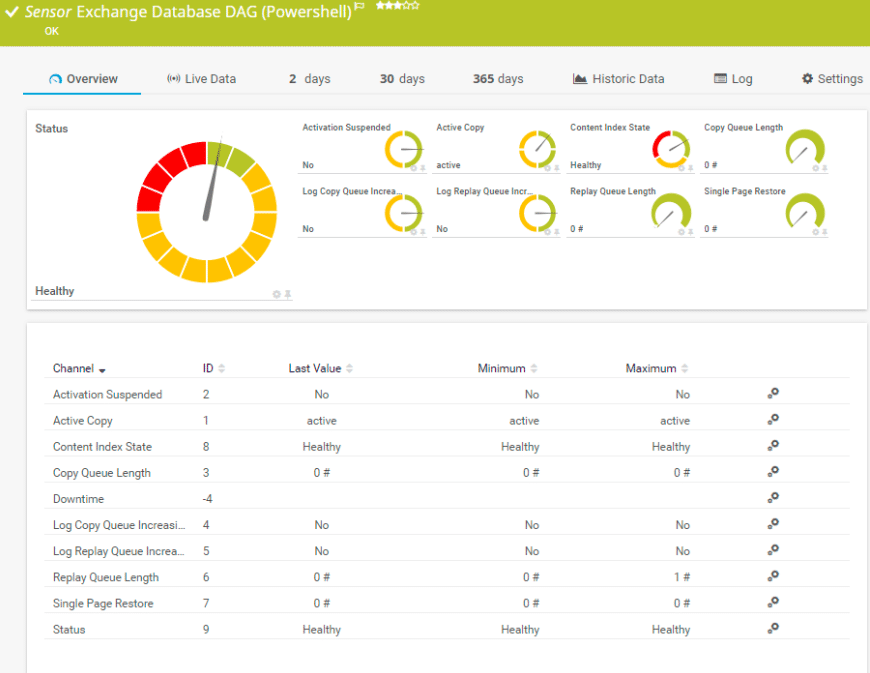Screen dimensions: 870x673
Task: Open the Historic Data tab
Action: tap(618, 79)
